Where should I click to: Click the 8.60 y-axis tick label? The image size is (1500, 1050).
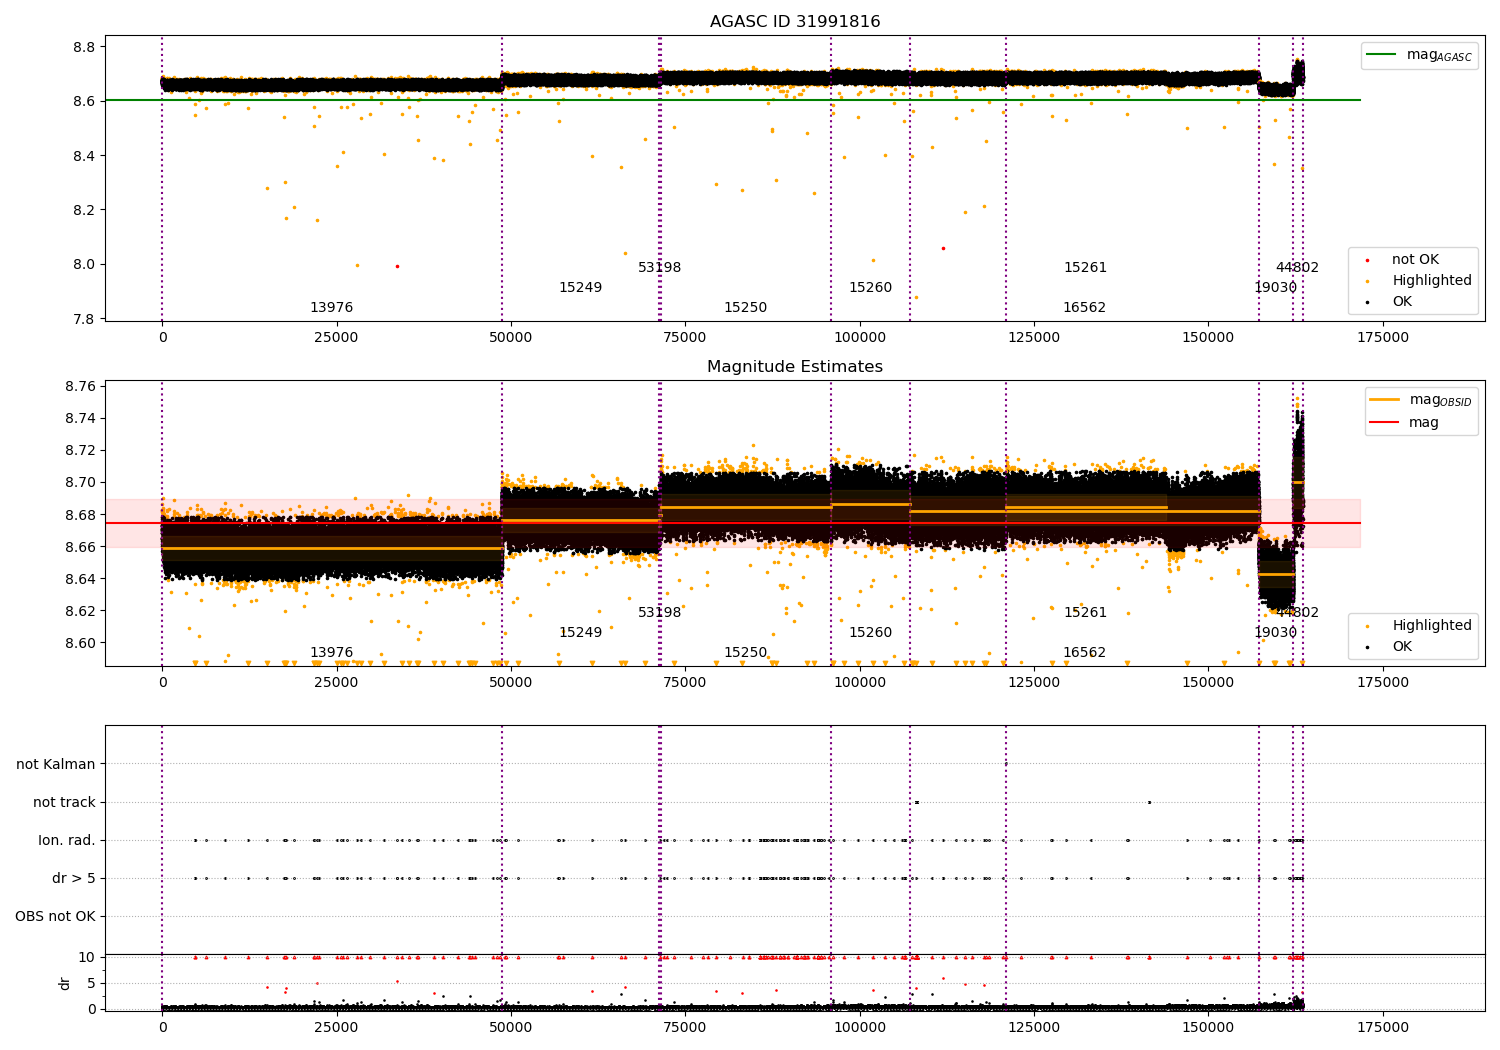pos(79,643)
